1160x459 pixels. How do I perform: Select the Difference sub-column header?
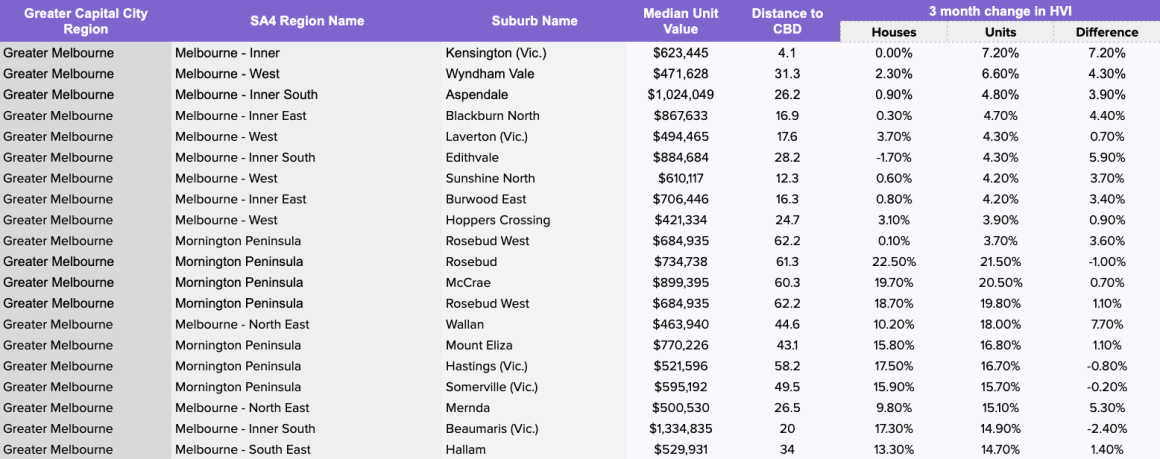point(1107,32)
